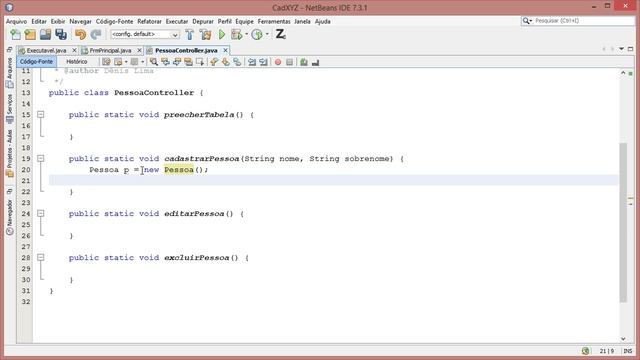Viewport: 640px width, 360px height.
Task: Open the config default combo box
Action: click(145, 34)
